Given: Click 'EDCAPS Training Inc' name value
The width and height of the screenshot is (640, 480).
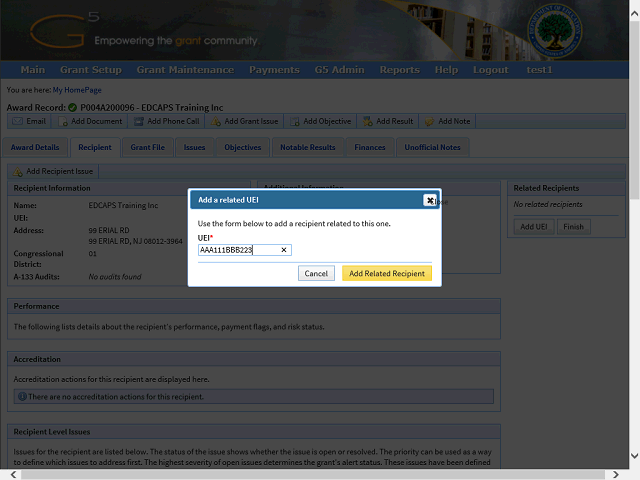Looking at the screenshot, I should pyautogui.click(x=123, y=205).
